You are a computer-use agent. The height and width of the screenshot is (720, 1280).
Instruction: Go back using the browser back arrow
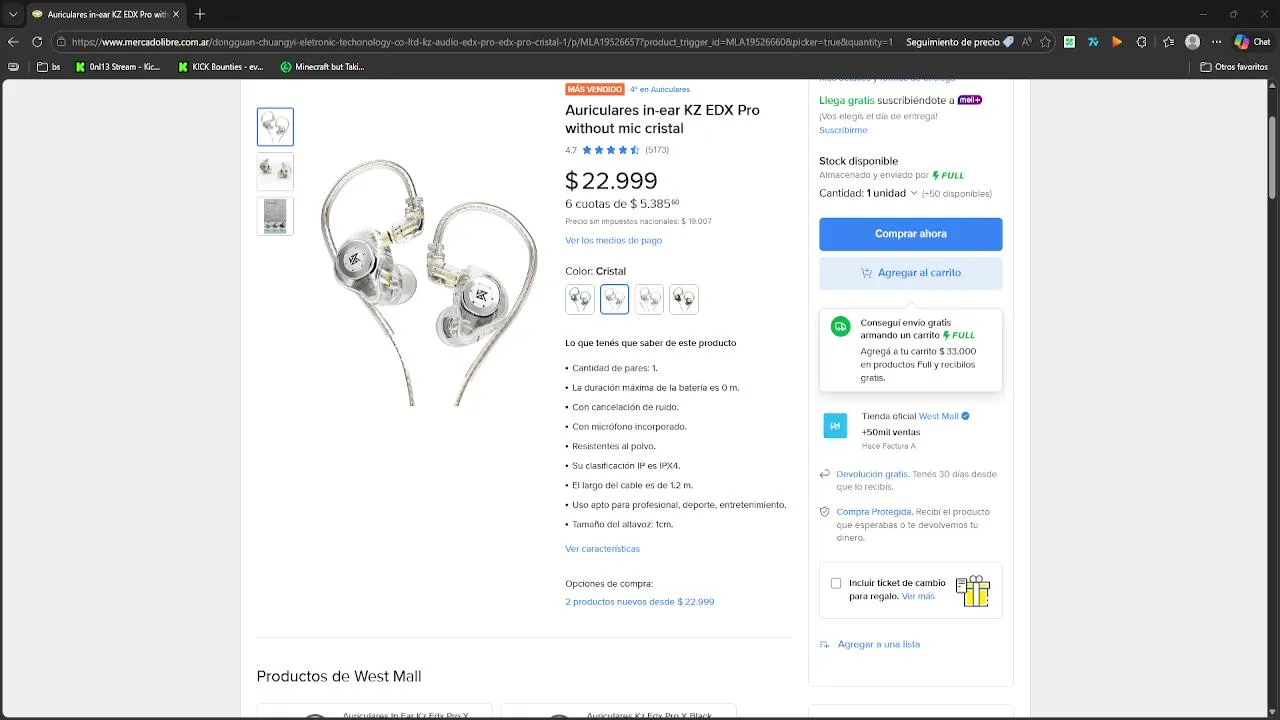tap(13, 42)
